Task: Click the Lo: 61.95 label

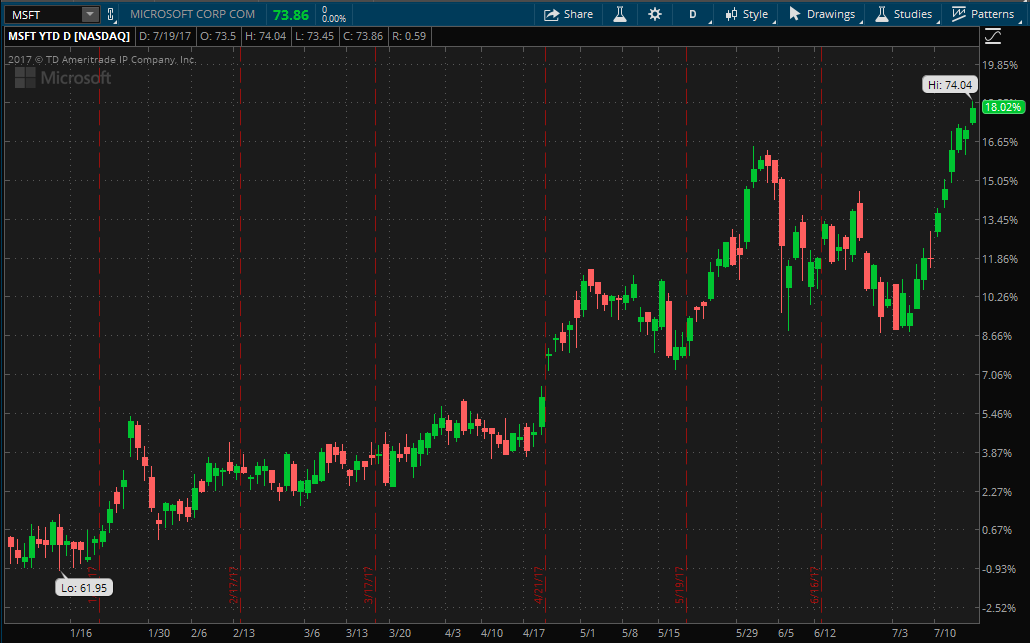Action: point(84,588)
